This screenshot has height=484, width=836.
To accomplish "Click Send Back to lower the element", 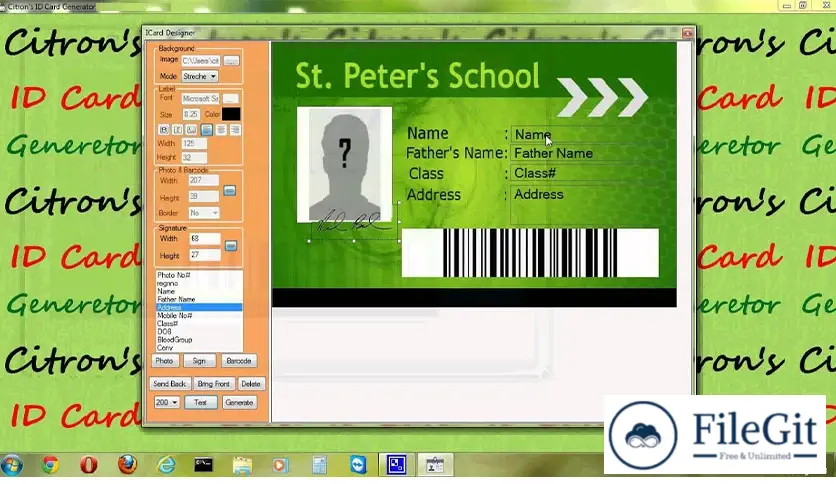I will point(170,384).
